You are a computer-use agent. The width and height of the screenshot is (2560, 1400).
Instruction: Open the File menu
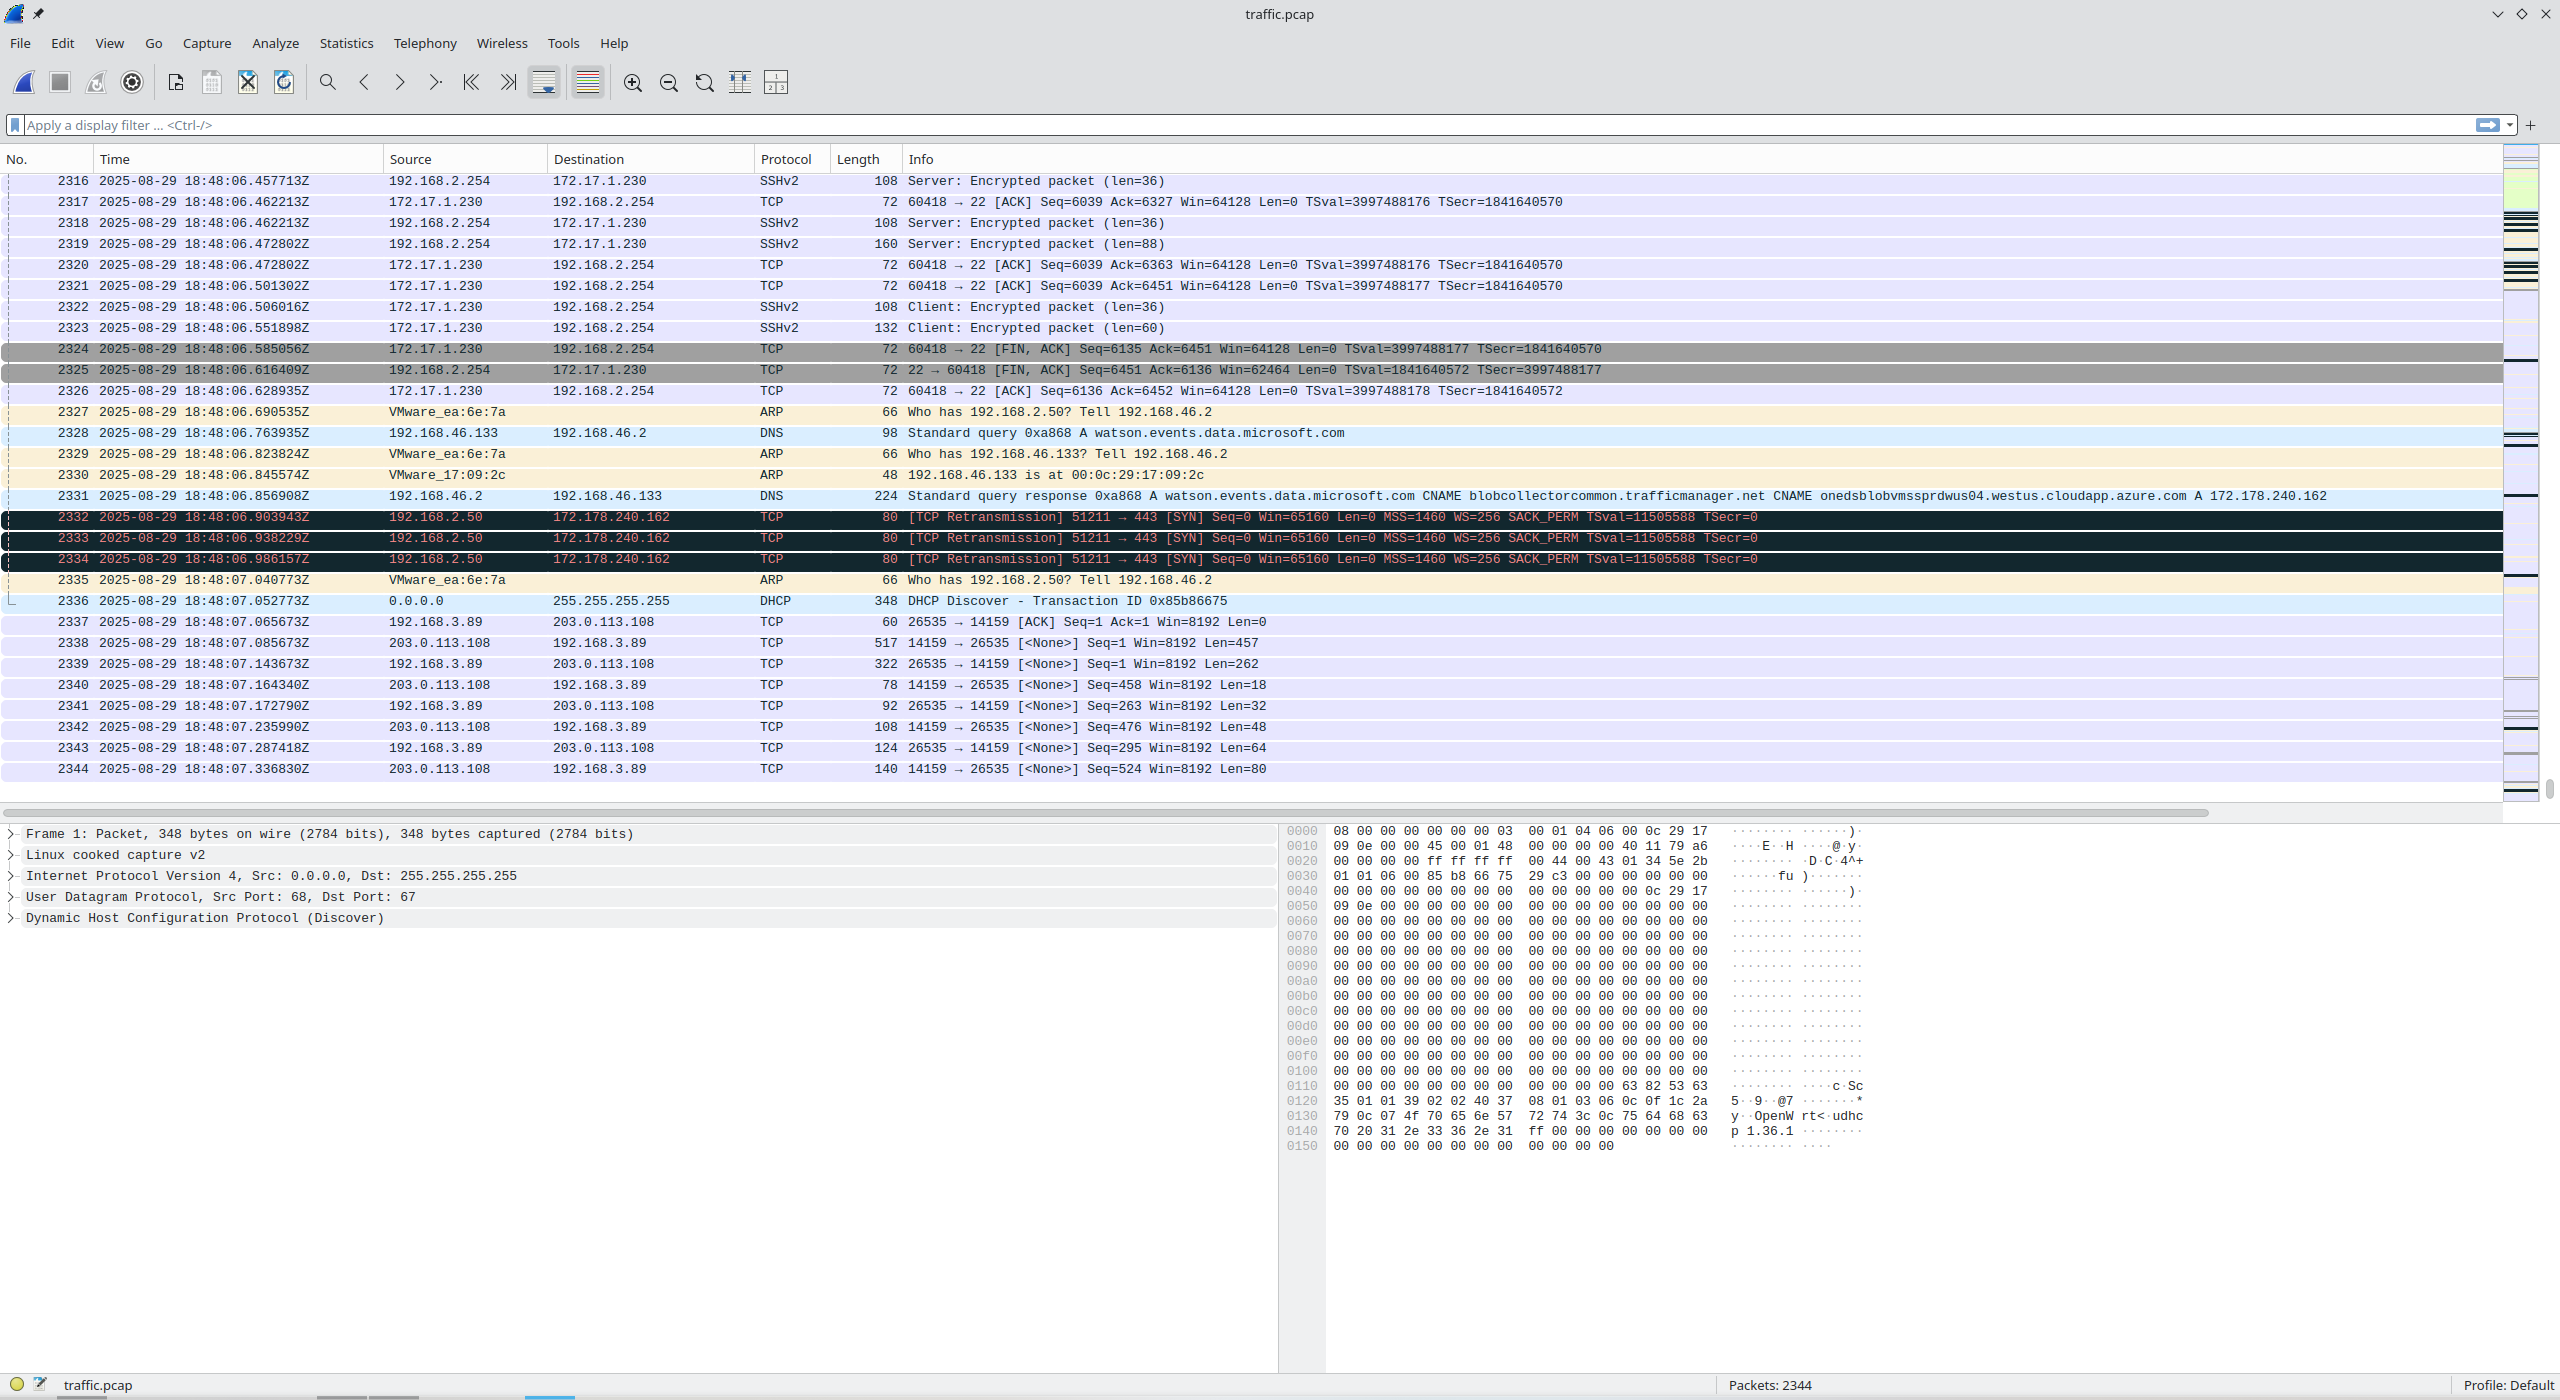tap(20, 43)
